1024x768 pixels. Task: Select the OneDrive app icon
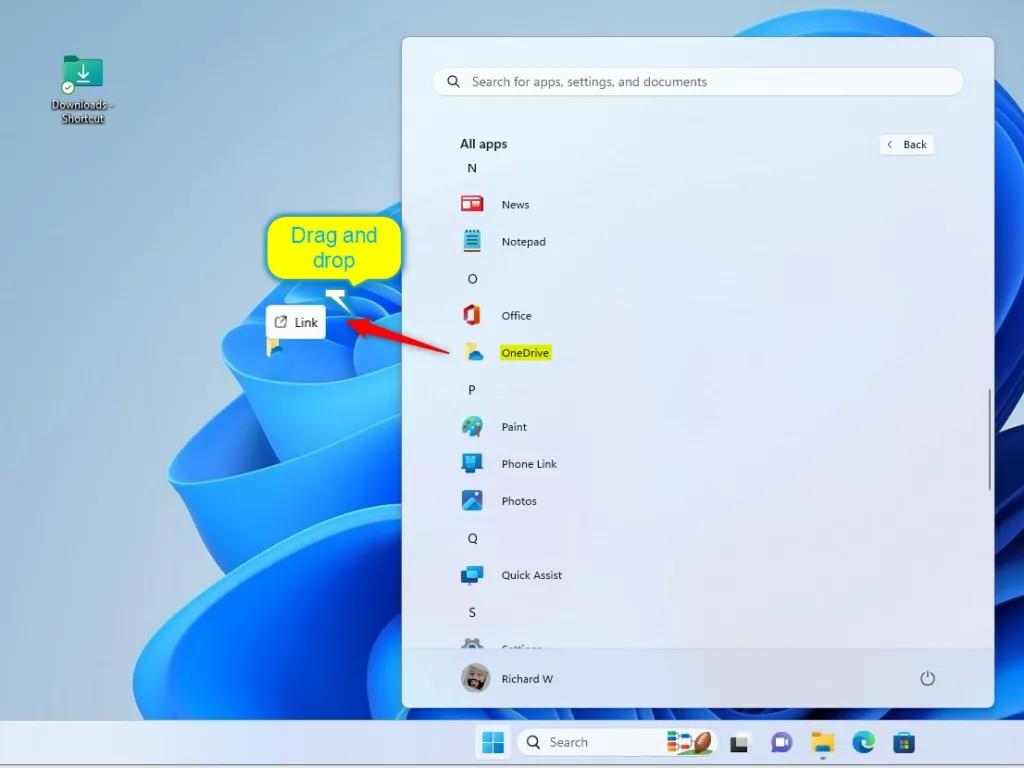click(x=473, y=353)
